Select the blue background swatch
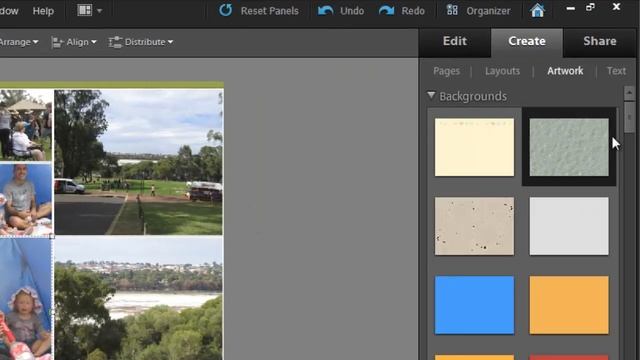The image size is (640, 360). pos(474,305)
